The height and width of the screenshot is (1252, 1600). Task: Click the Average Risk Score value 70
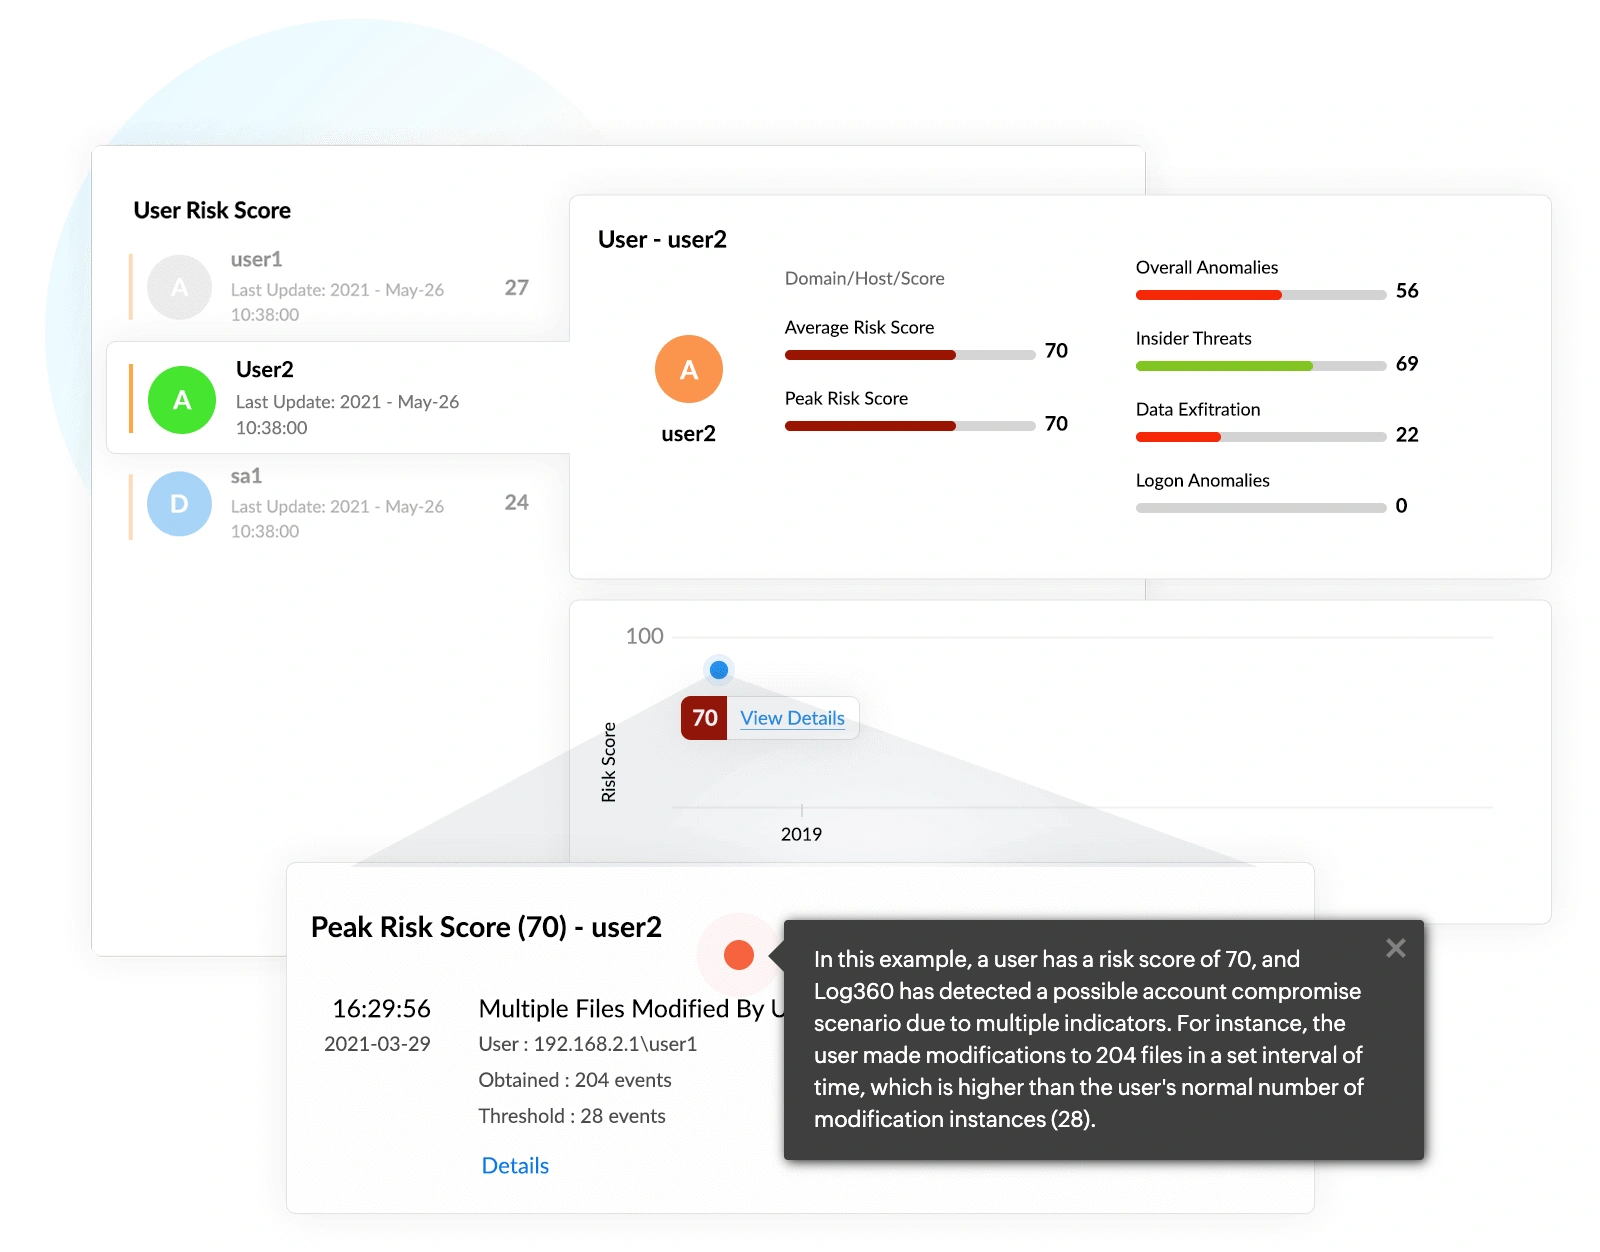[x=1056, y=351]
